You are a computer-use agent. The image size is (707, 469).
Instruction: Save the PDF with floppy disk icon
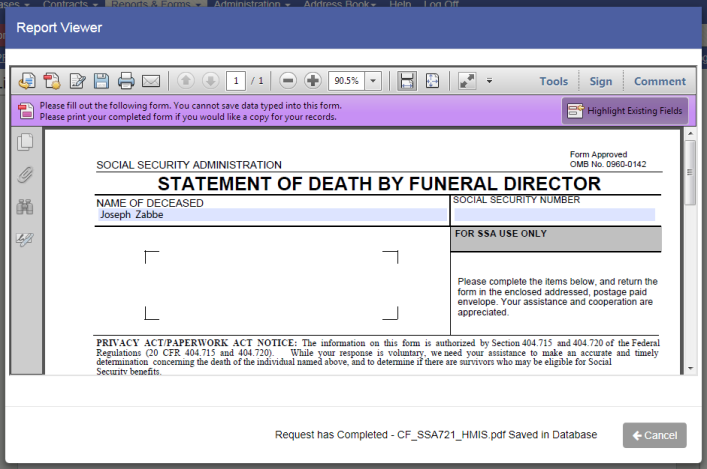pyautogui.click(x=101, y=81)
